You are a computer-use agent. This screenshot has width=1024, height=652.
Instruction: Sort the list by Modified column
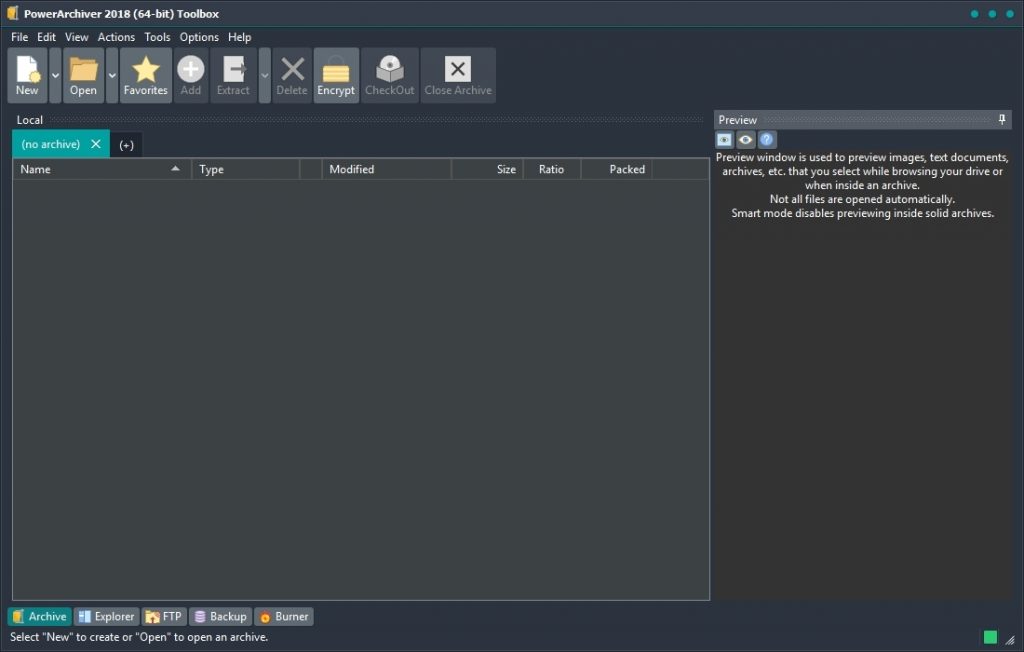pyautogui.click(x=387, y=169)
